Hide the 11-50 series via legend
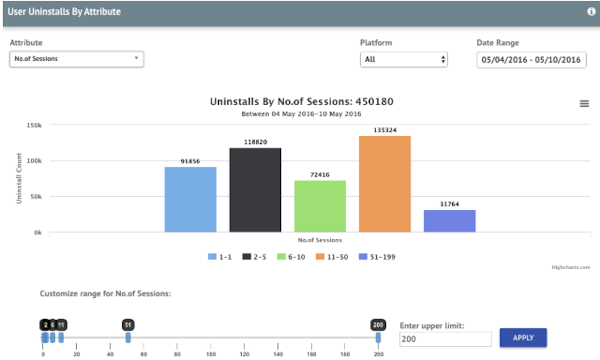 (332, 257)
